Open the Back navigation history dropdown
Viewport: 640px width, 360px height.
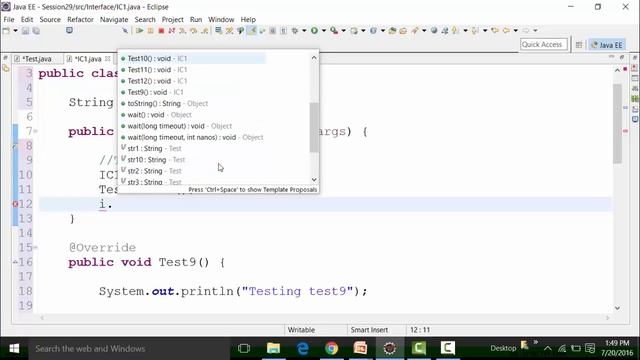pyautogui.click(x=516, y=31)
